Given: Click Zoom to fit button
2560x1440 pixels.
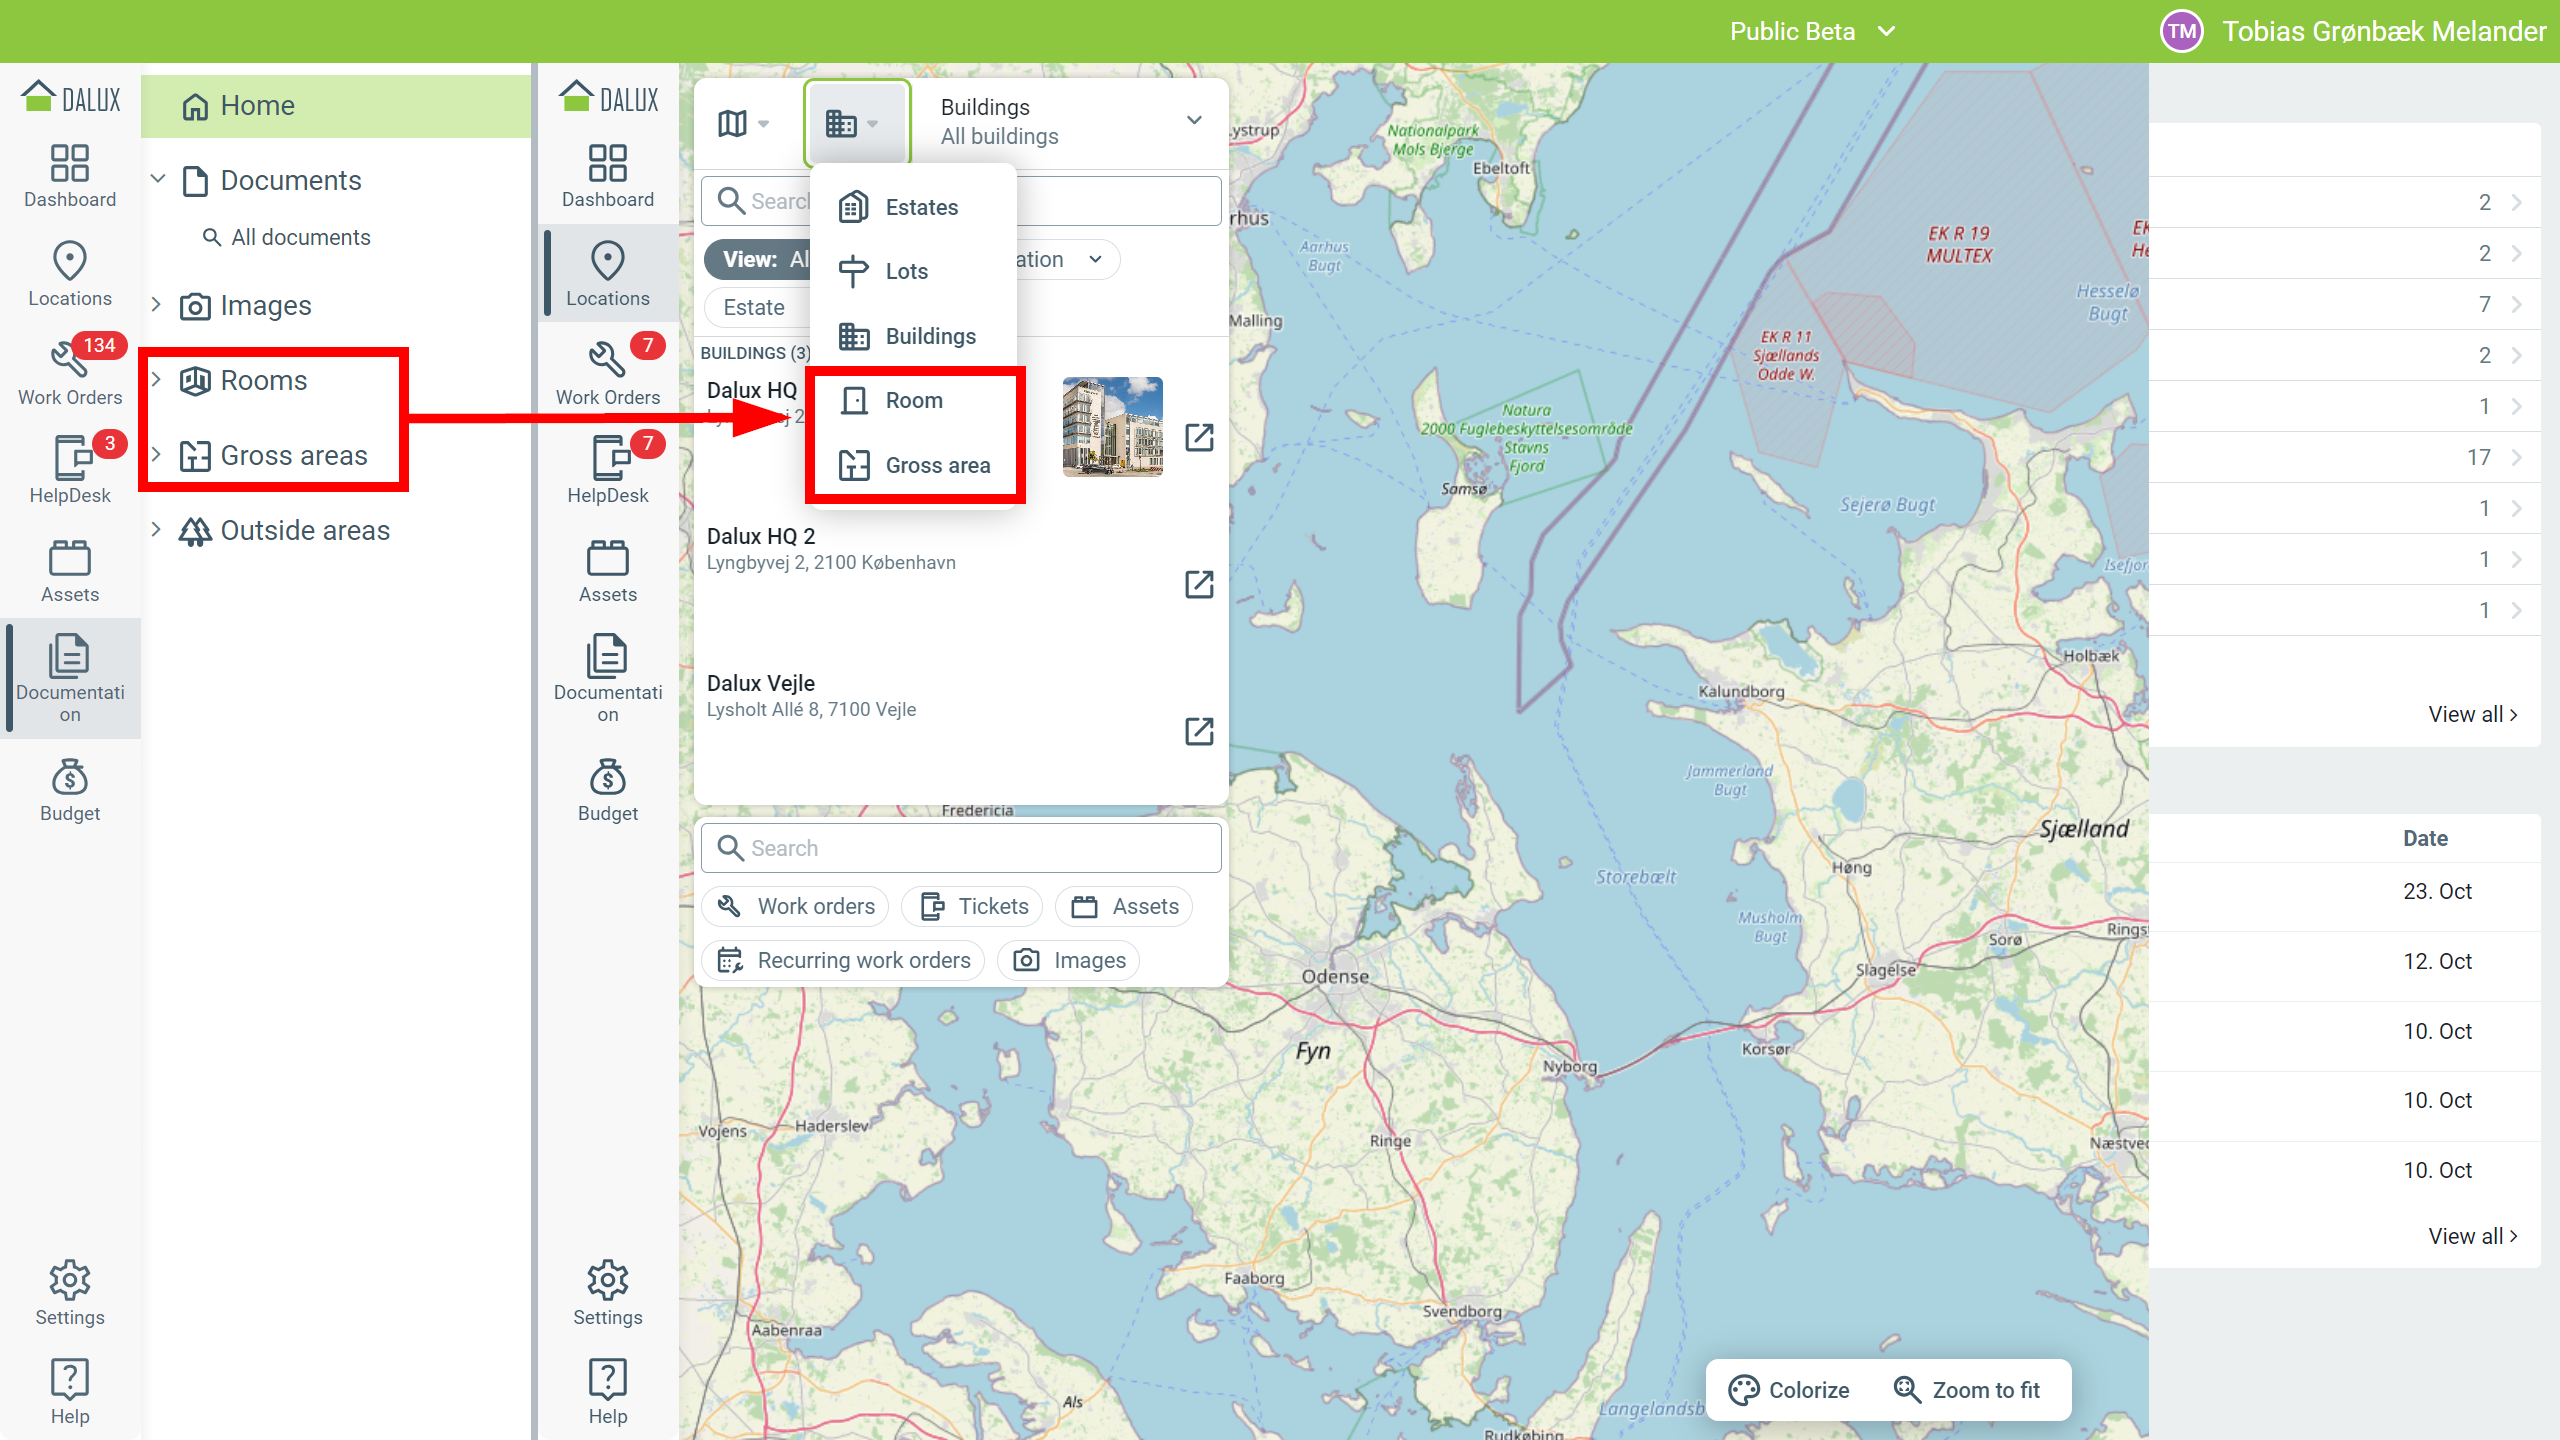Looking at the screenshot, I should (1967, 1390).
